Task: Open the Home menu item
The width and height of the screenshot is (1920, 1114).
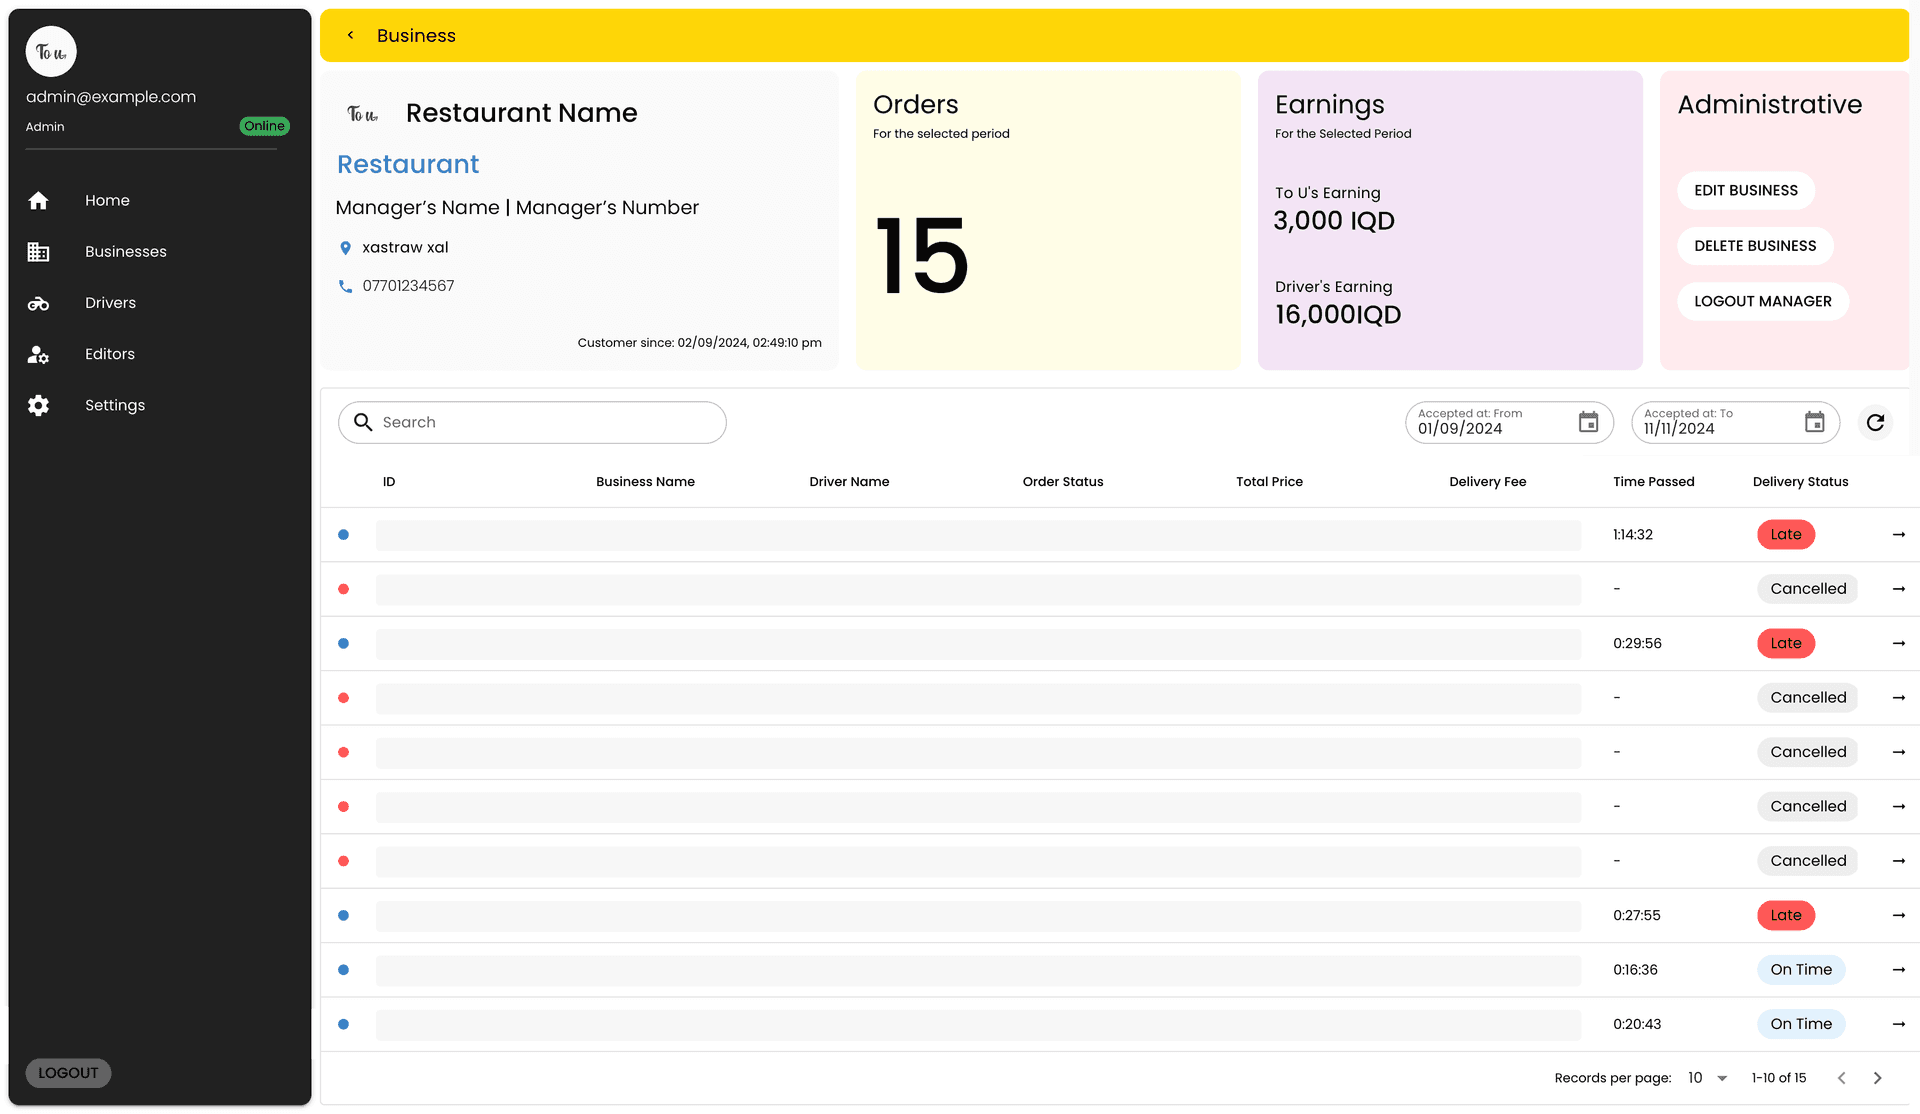Action: (107, 200)
